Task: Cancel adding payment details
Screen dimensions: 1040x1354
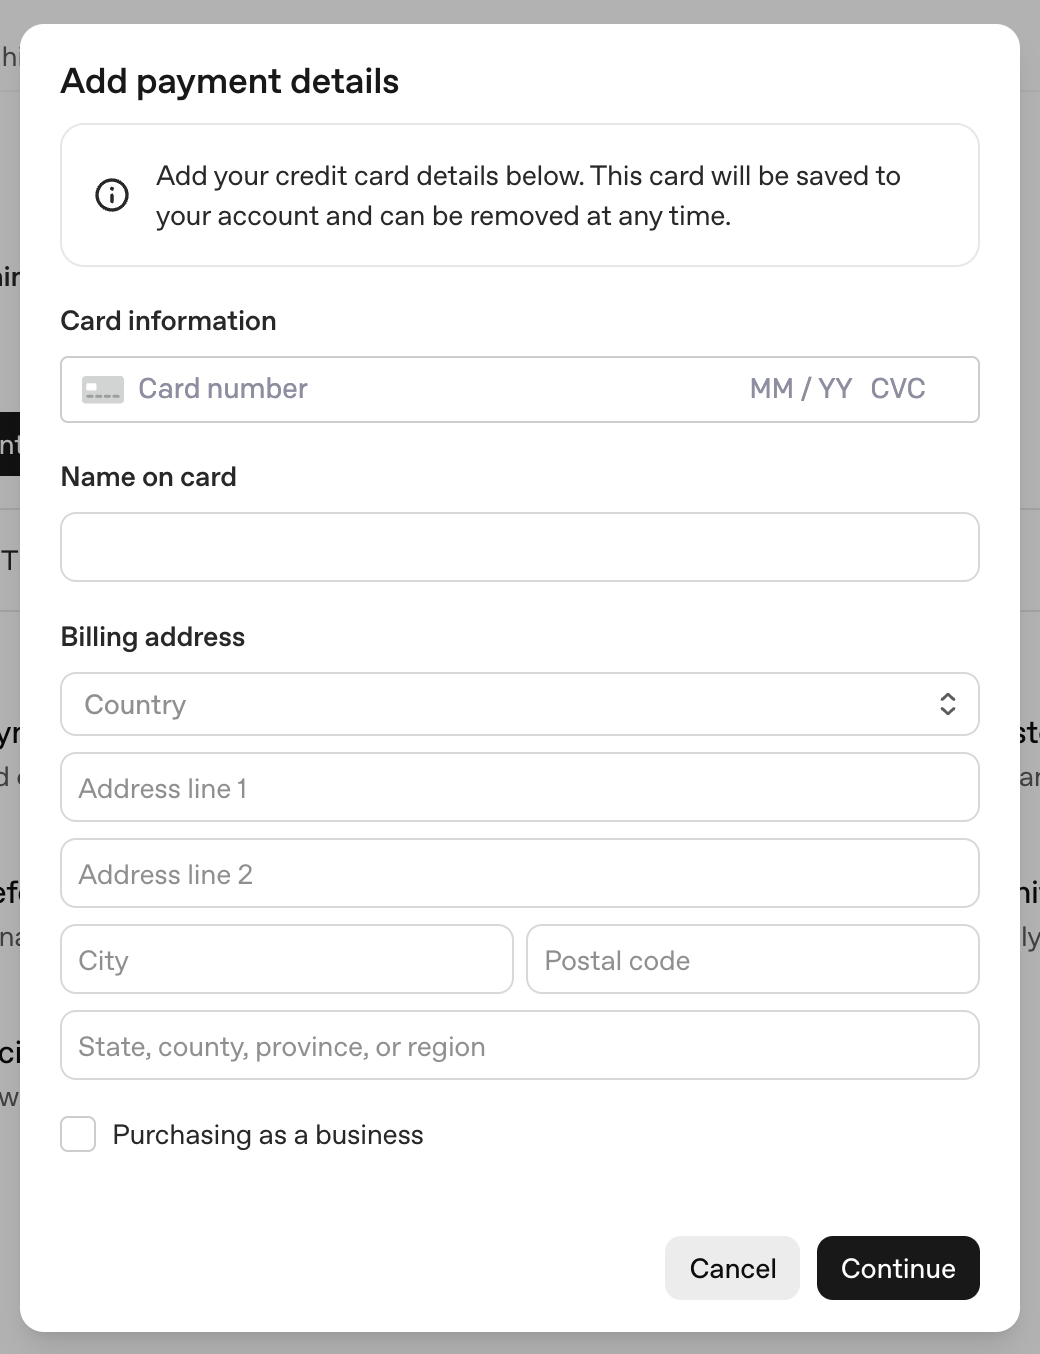Action: [x=732, y=1267]
